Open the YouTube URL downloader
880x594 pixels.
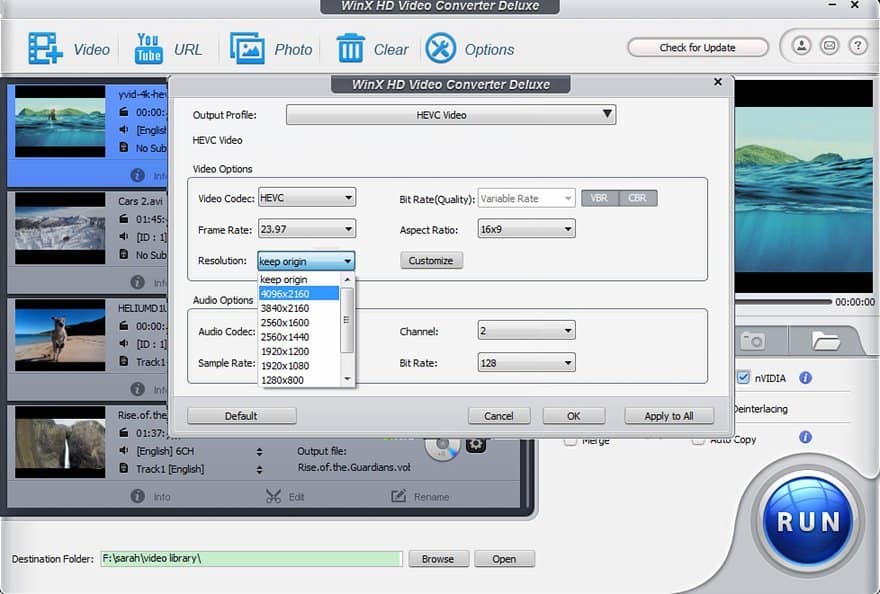tap(148, 48)
